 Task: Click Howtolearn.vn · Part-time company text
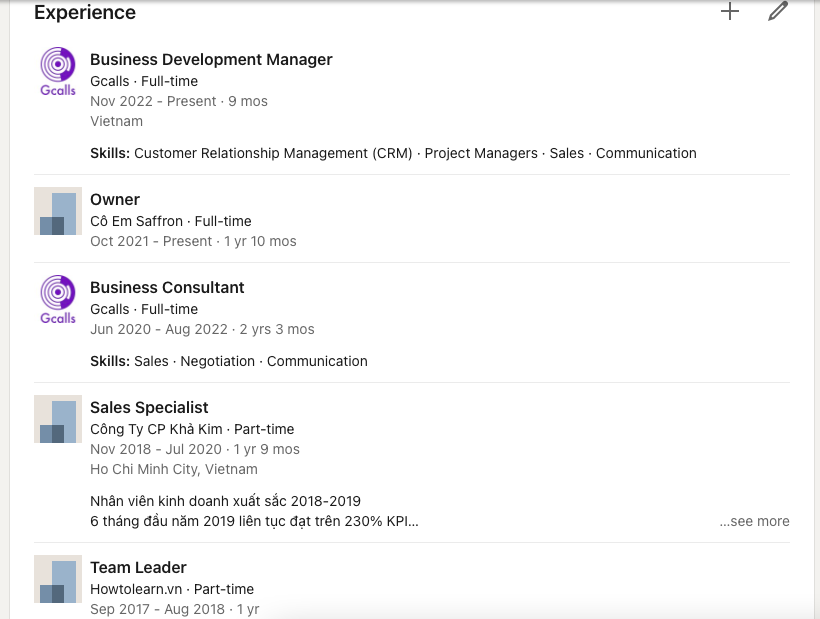pyautogui.click(x=172, y=589)
